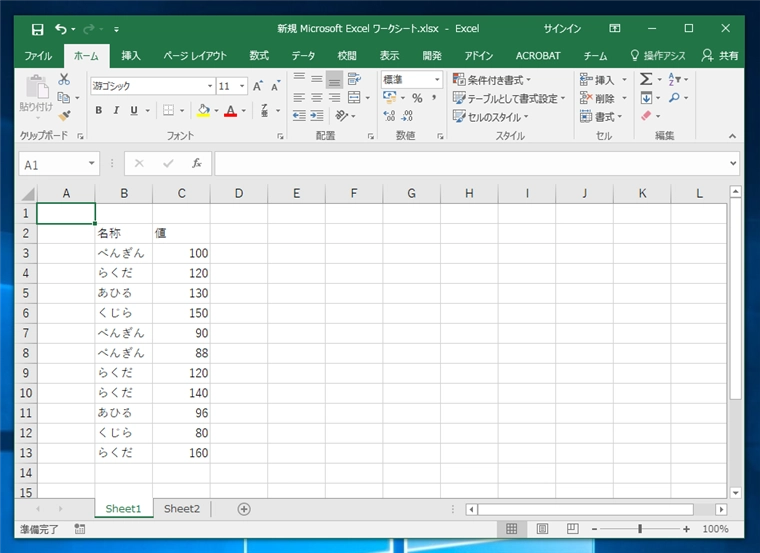
Task: Increase the cell indent
Action: click(317, 115)
